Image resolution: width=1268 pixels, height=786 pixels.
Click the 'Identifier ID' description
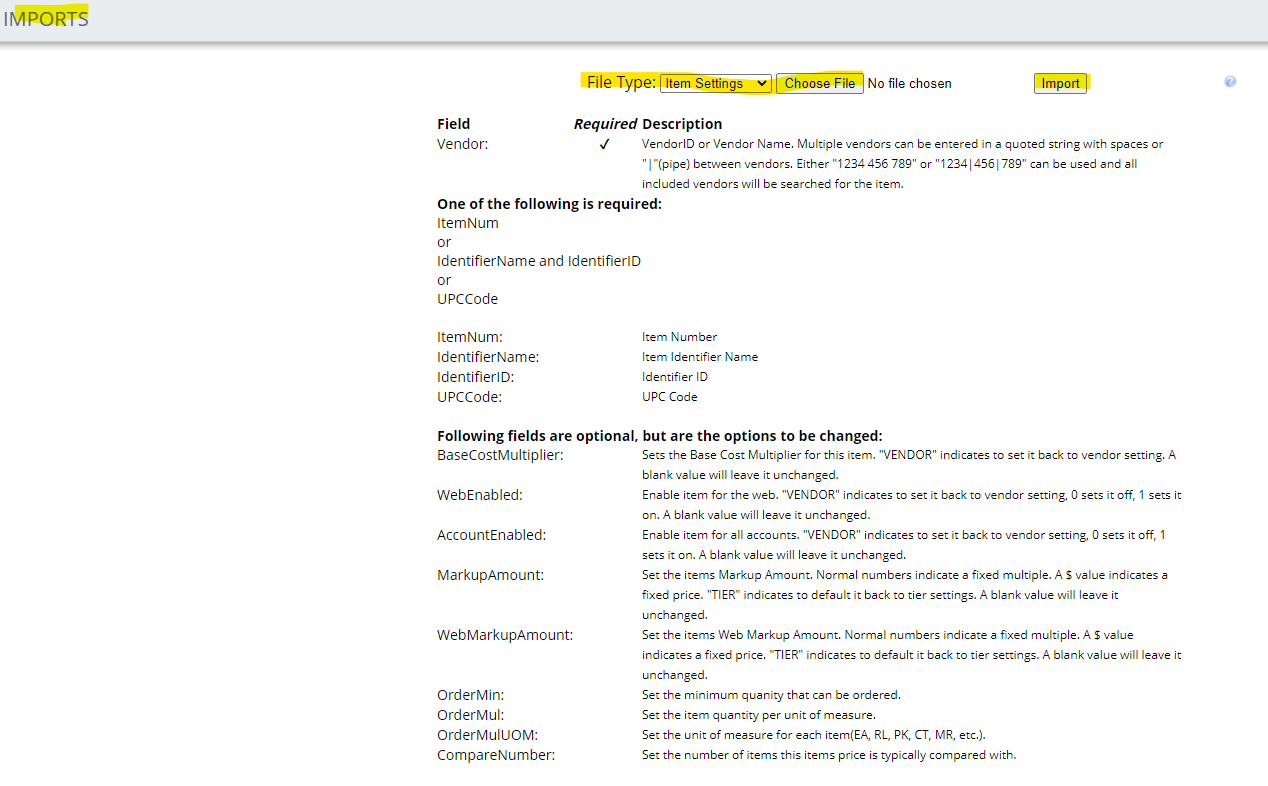pos(675,377)
